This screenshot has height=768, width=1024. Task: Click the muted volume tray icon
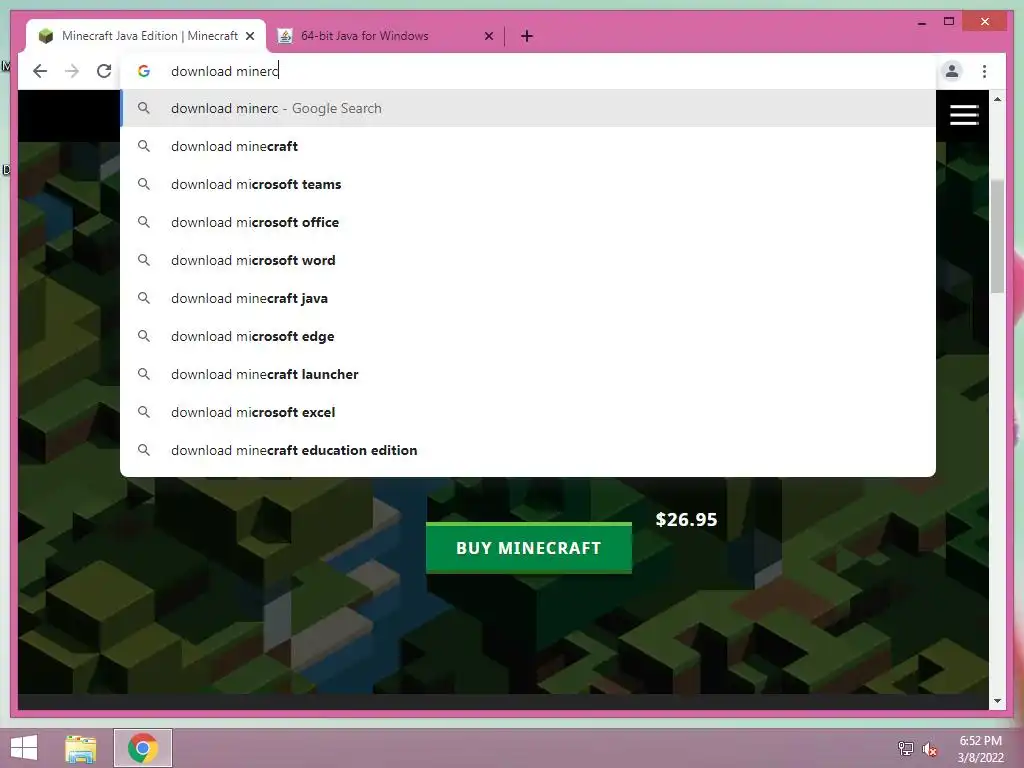pyautogui.click(x=930, y=749)
